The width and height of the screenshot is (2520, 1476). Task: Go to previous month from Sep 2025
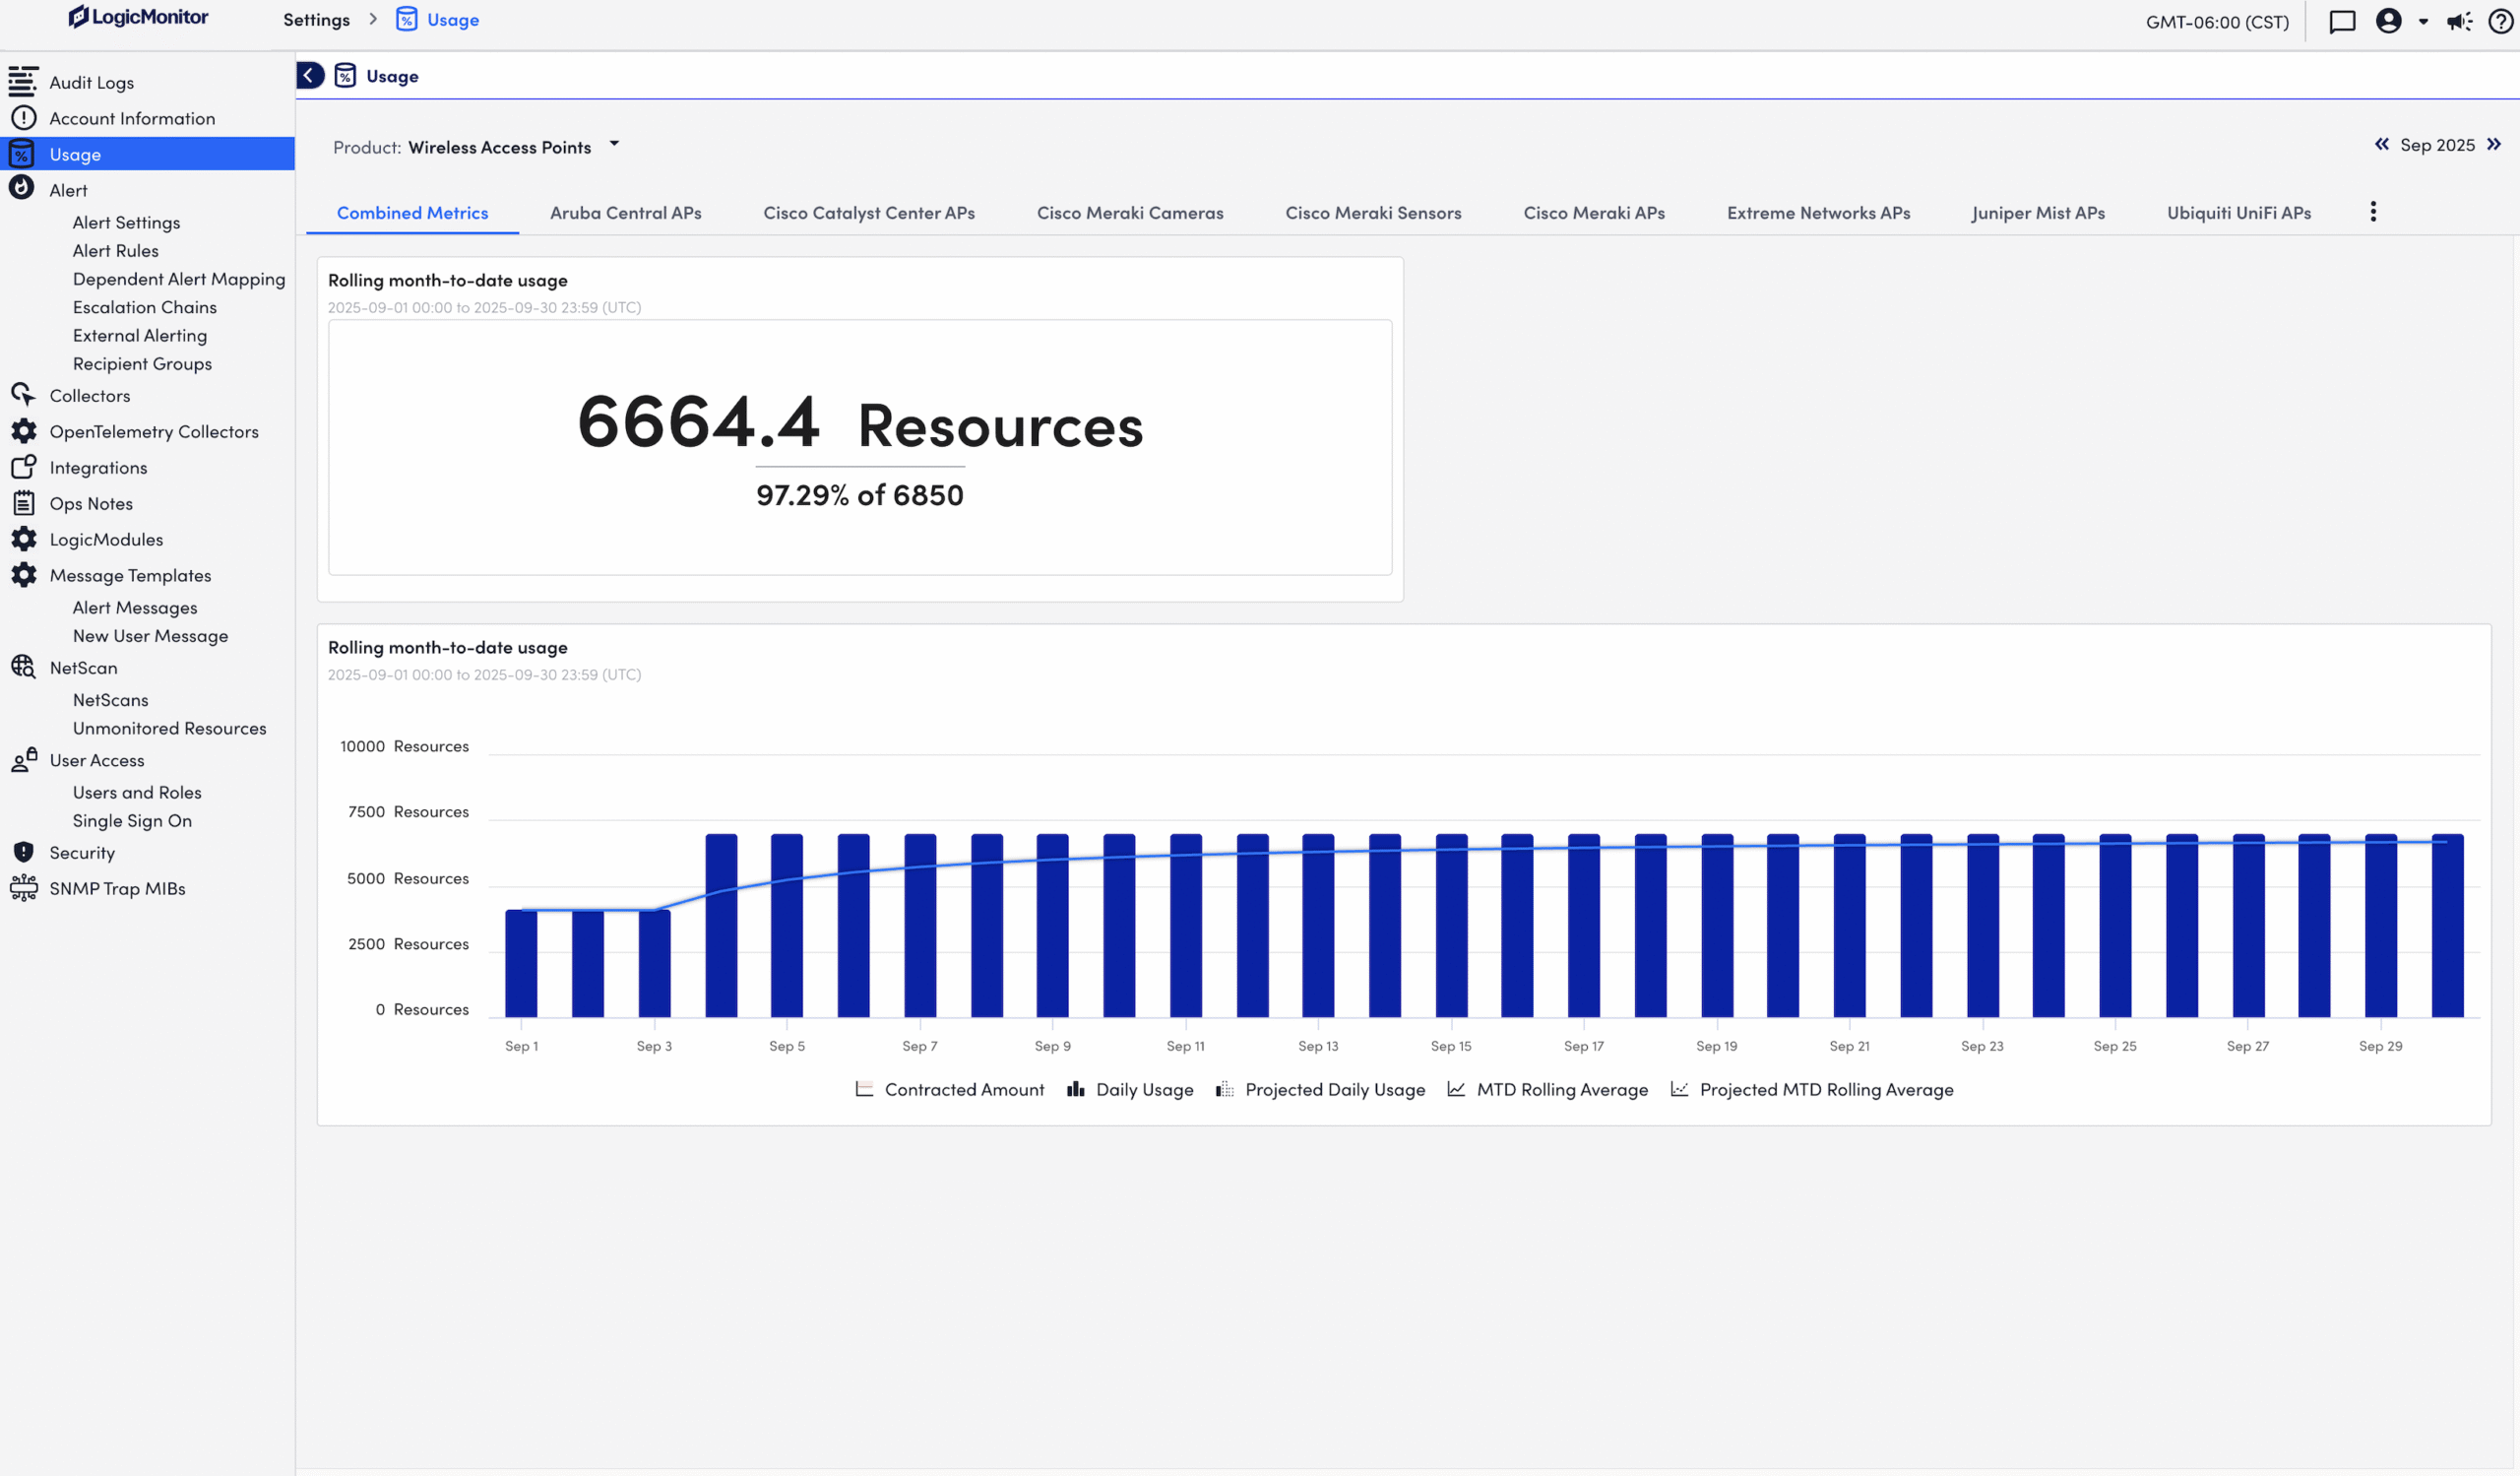(2381, 145)
